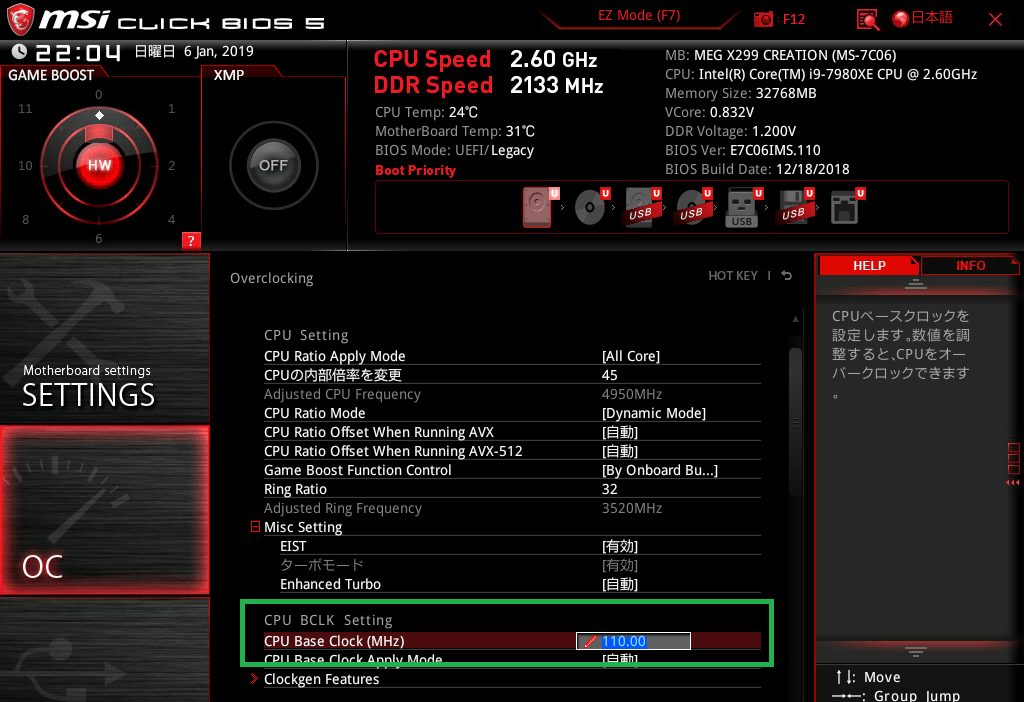The height and width of the screenshot is (702, 1024).
Task: Open Motherboard settings SETTINGS section
Action: coord(104,339)
